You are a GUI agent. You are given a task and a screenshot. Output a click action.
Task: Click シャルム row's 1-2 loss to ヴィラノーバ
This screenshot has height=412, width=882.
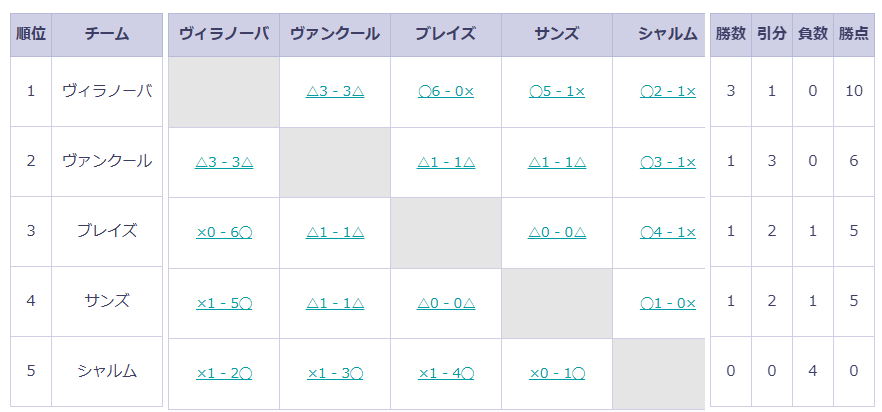click(x=224, y=373)
